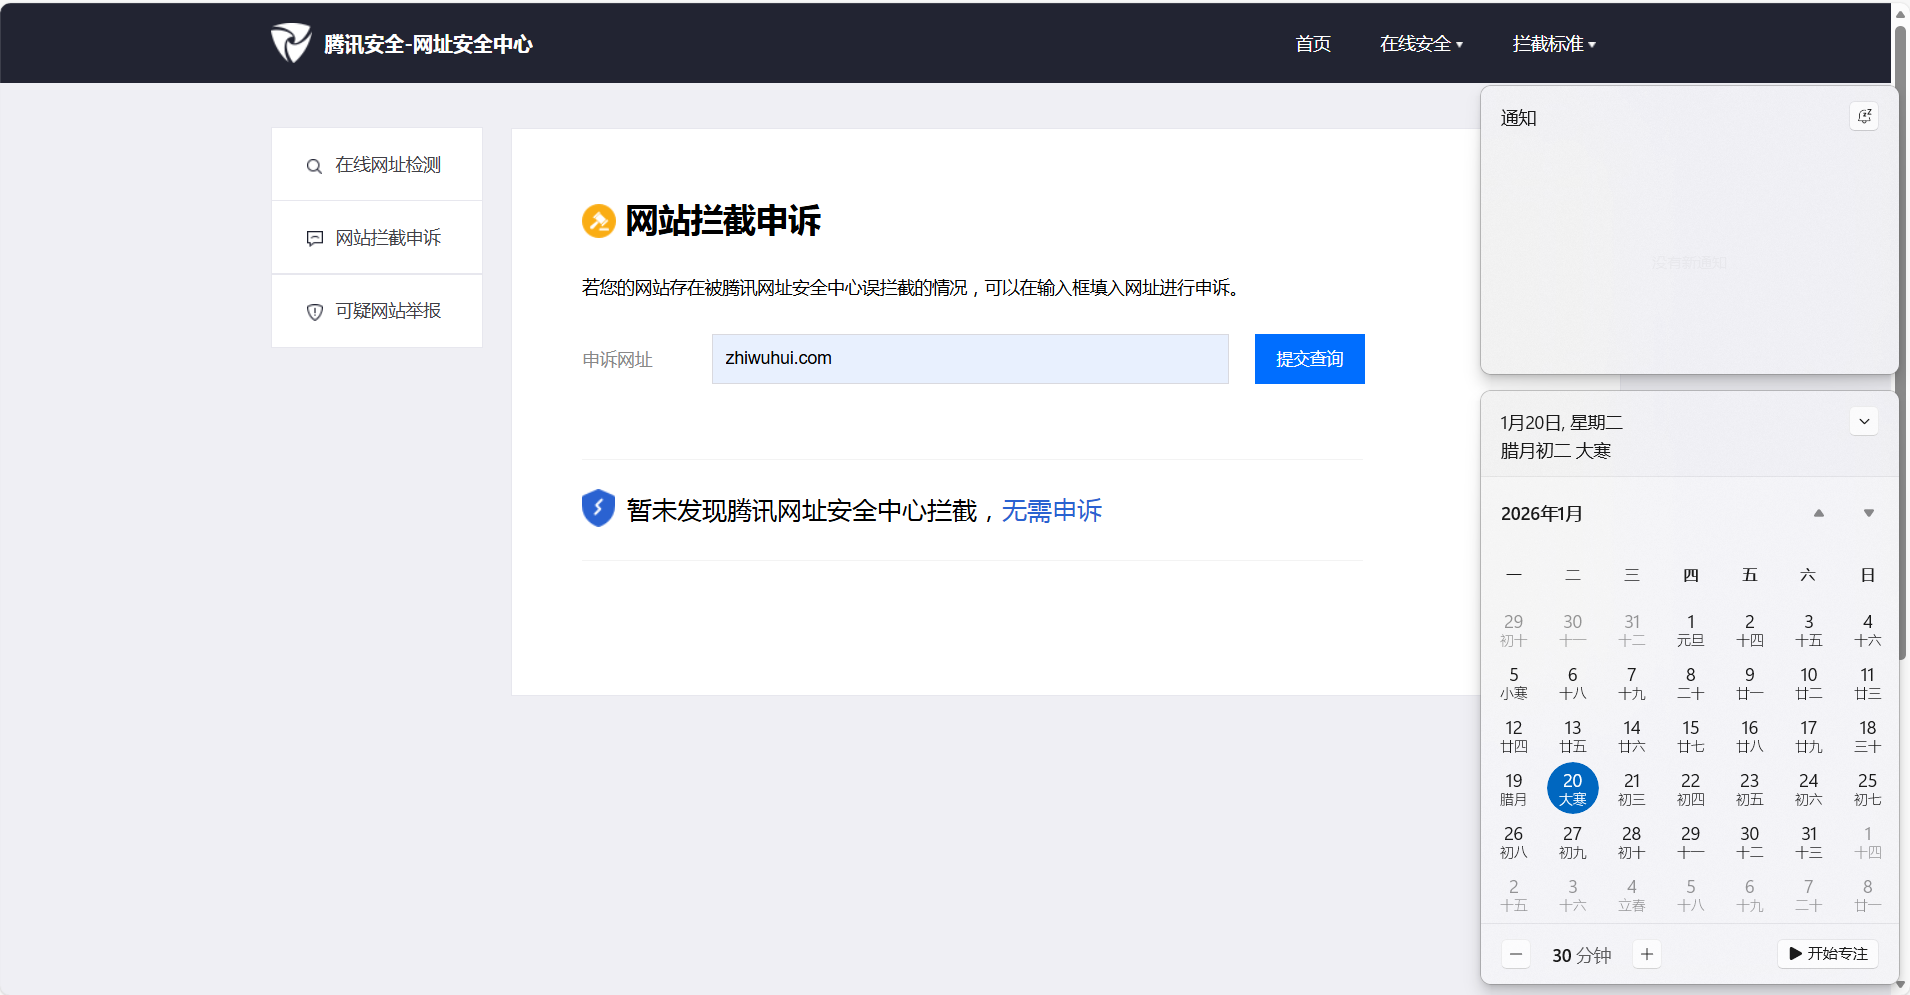This screenshot has height=995, width=1910.
Task: Click the 腊月初二 大寒 lunar date text
Action: (x=1556, y=451)
